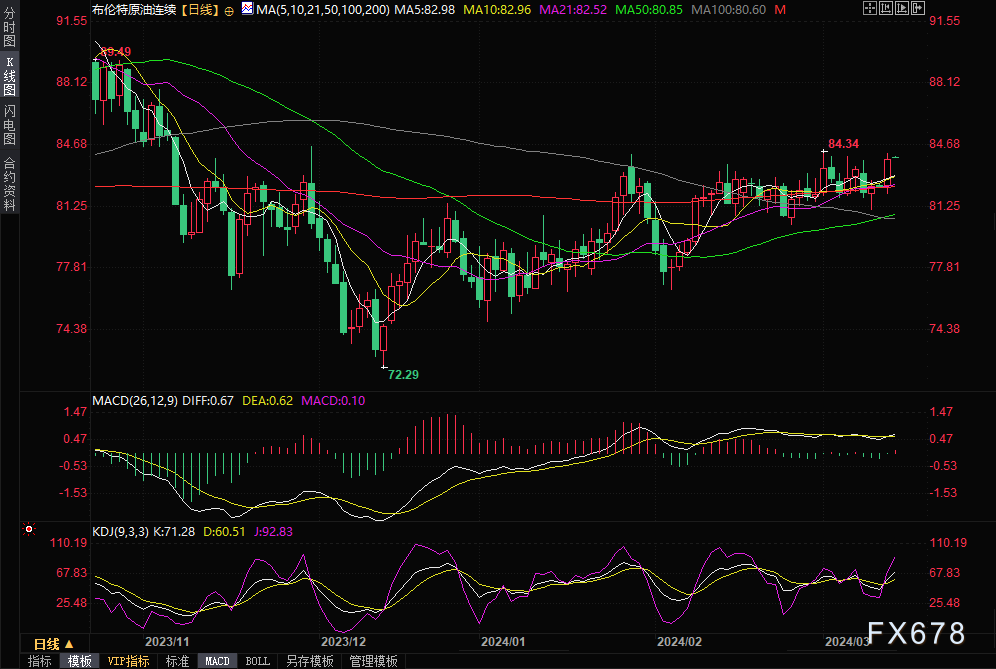
Task: Click 另存模板 to save template
Action: point(309,661)
